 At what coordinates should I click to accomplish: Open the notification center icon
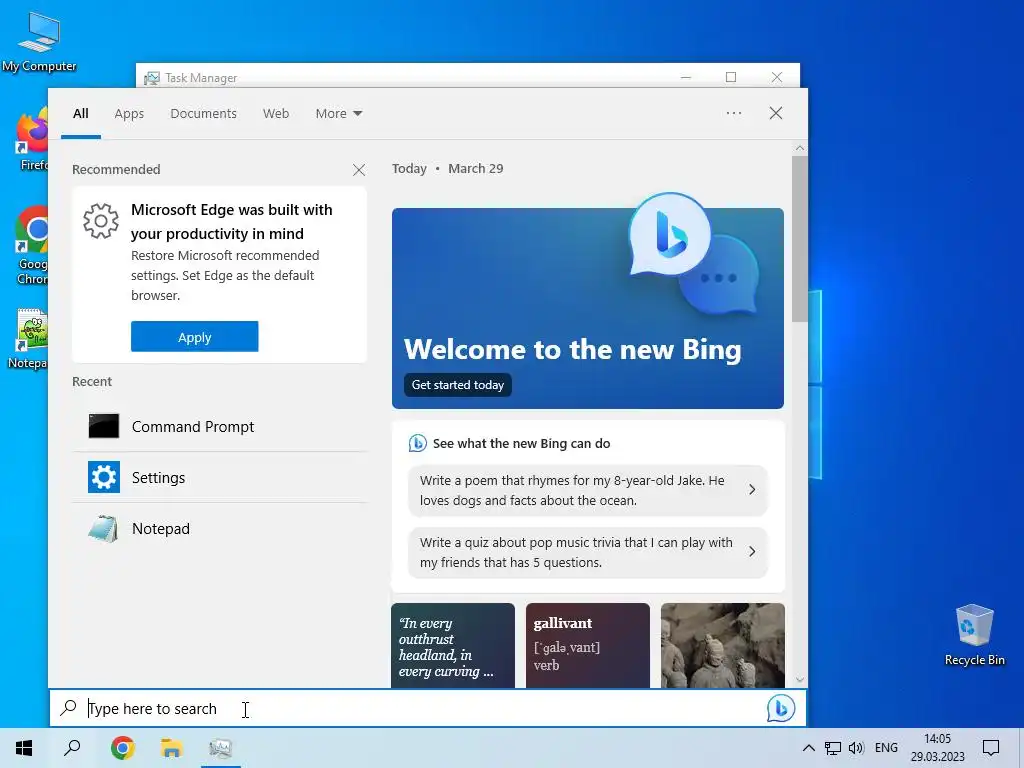[x=991, y=748]
